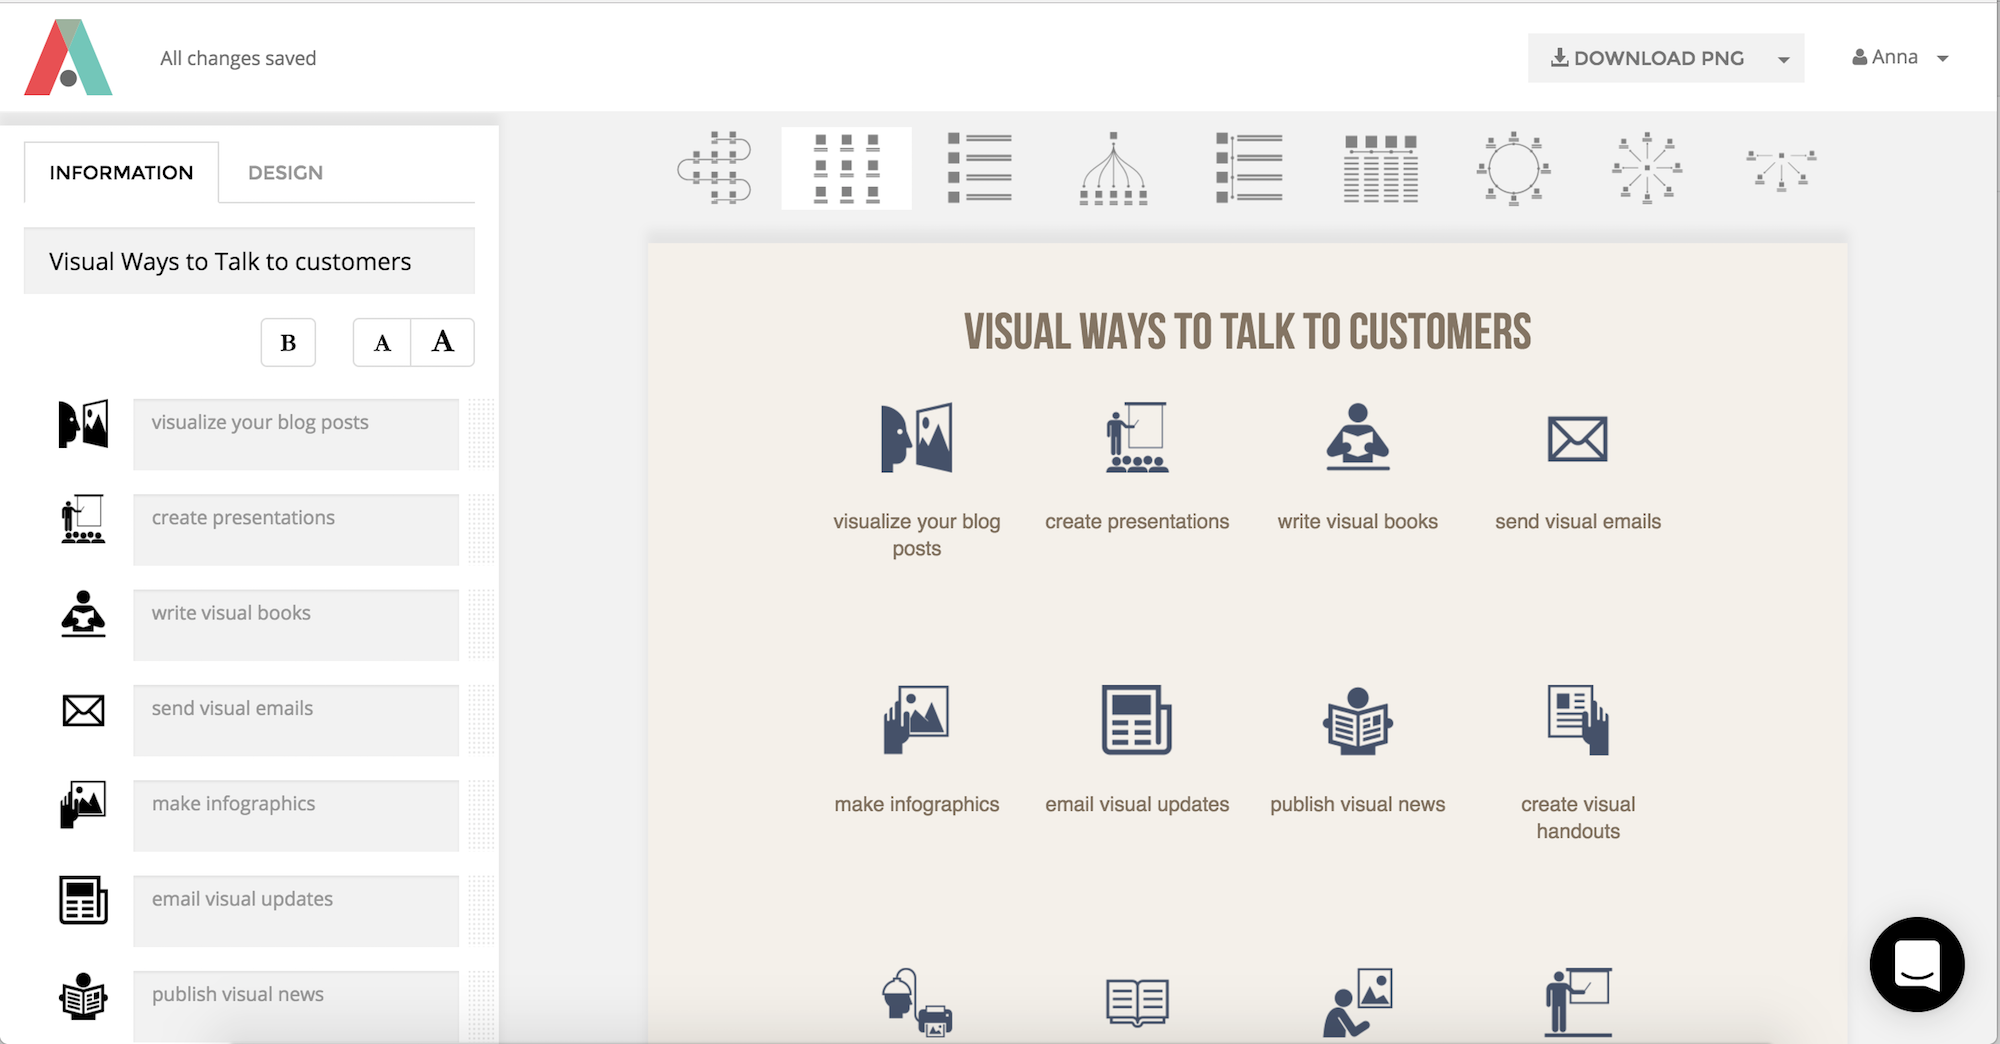Viewport: 2000px width, 1044px height.
Task: Choose the three-column grid layout icon
Action: (846, 168)
